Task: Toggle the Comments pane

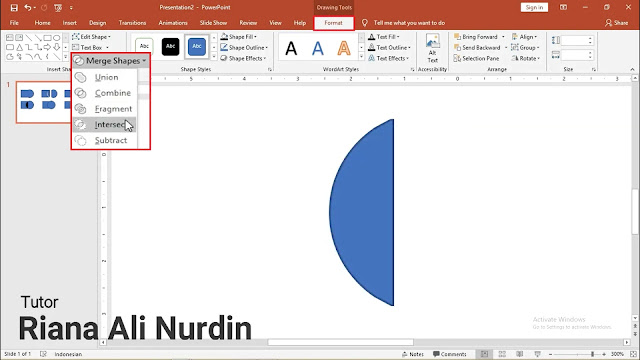Action: coord(450,354)
